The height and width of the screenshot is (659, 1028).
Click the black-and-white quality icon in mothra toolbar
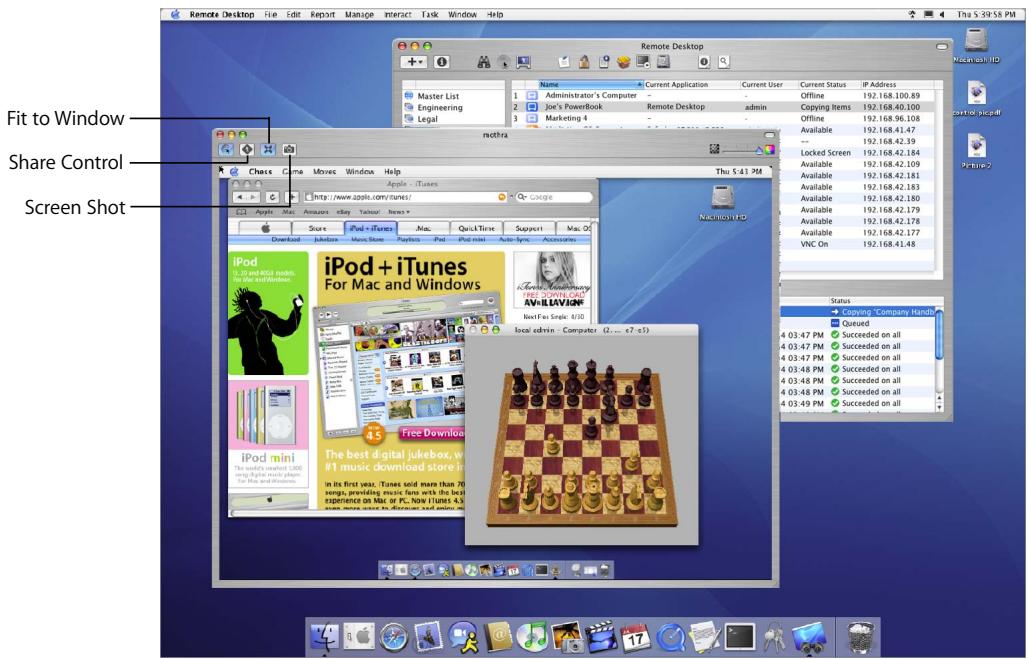715,150
